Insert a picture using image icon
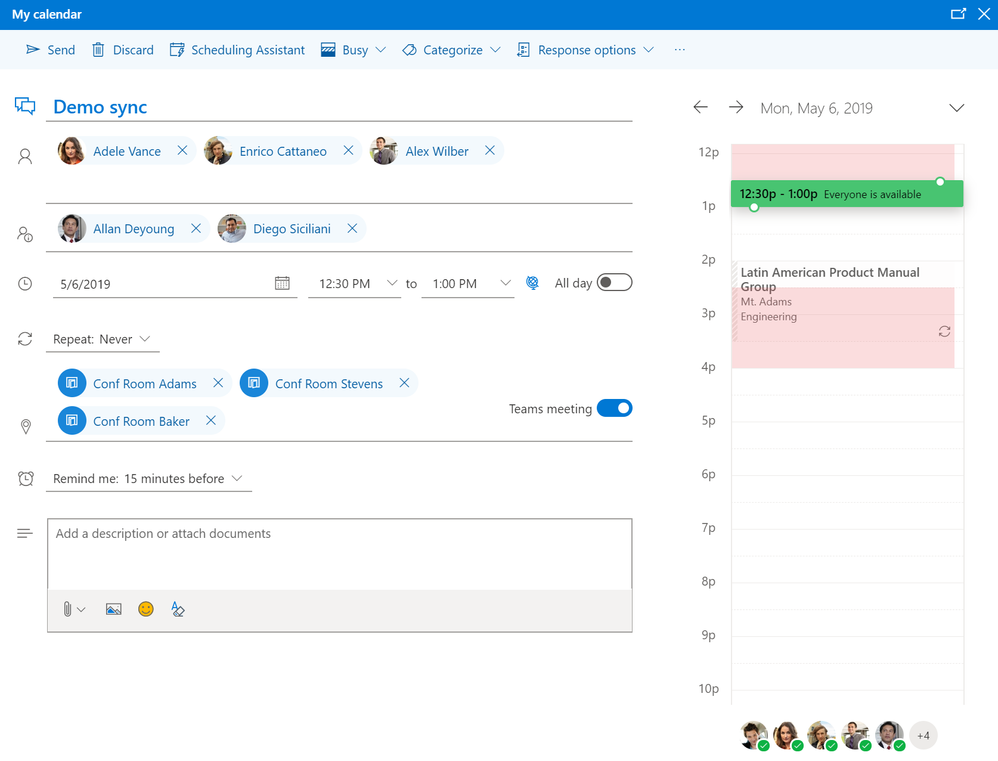The image size is (998, 761). 113,610
